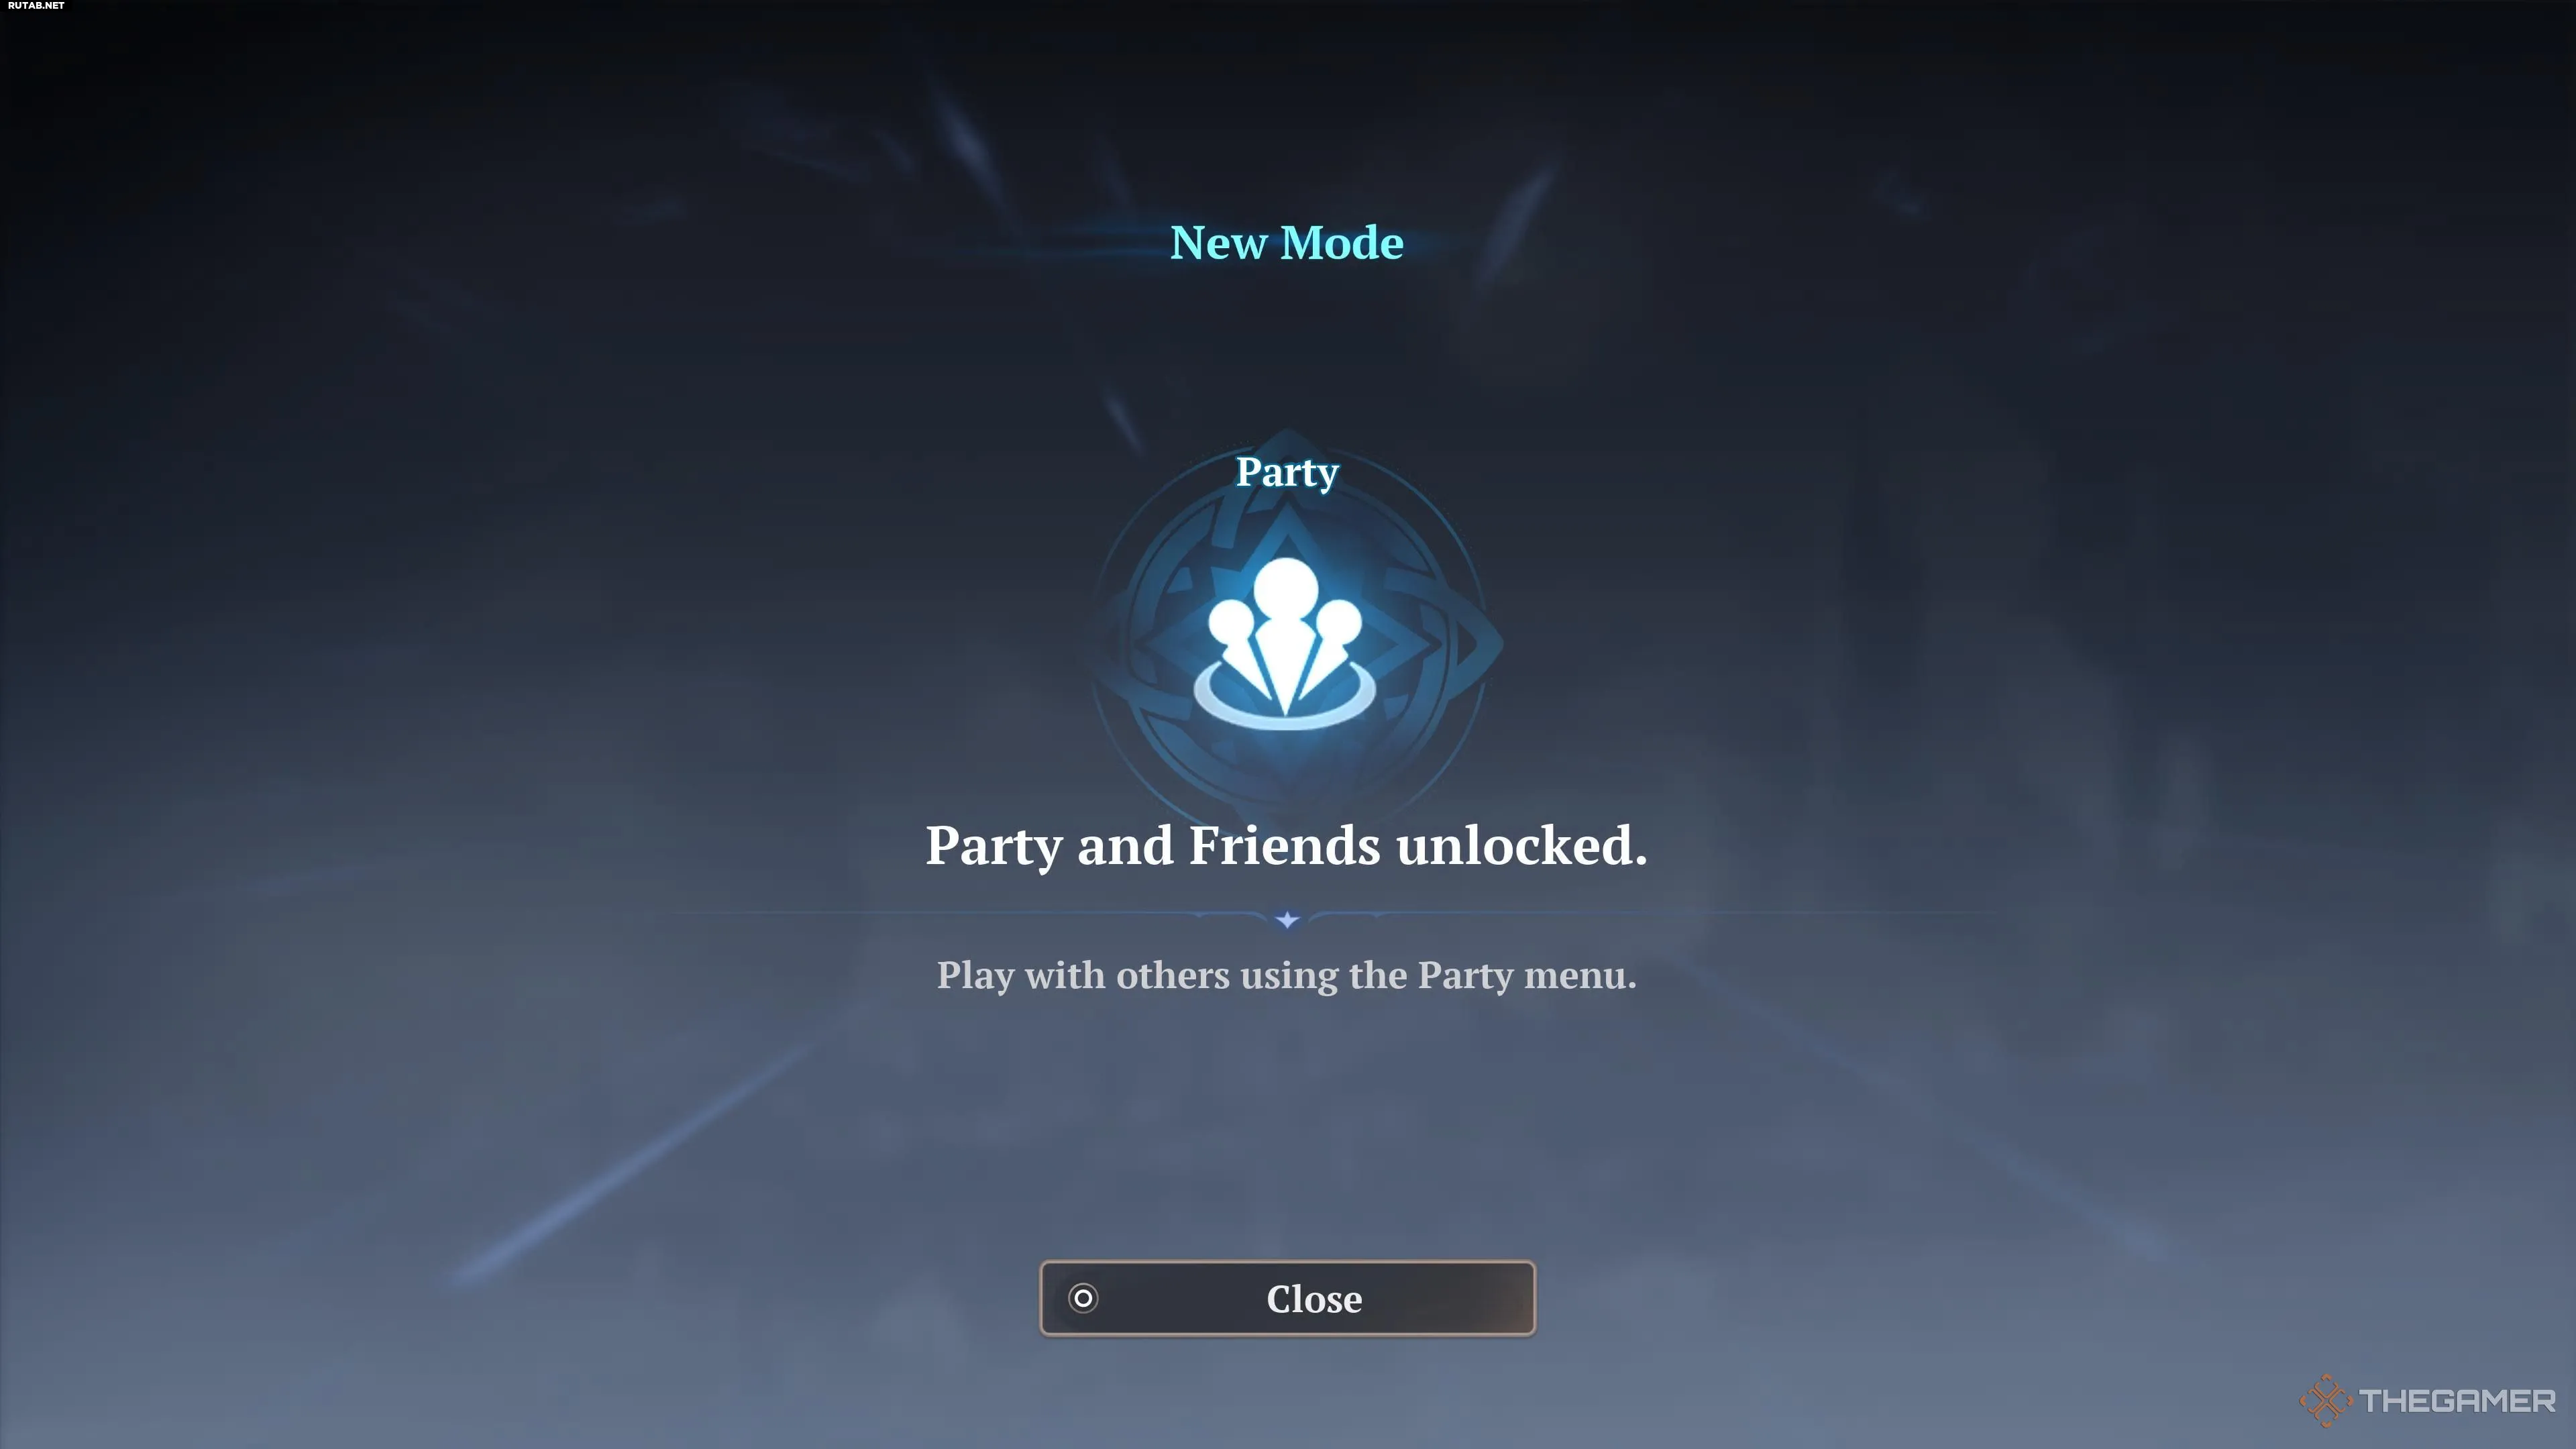Click "Play with others using the Party menu." text
The height and width of the screenshot is (1449, 2576).
point(1287,975)
